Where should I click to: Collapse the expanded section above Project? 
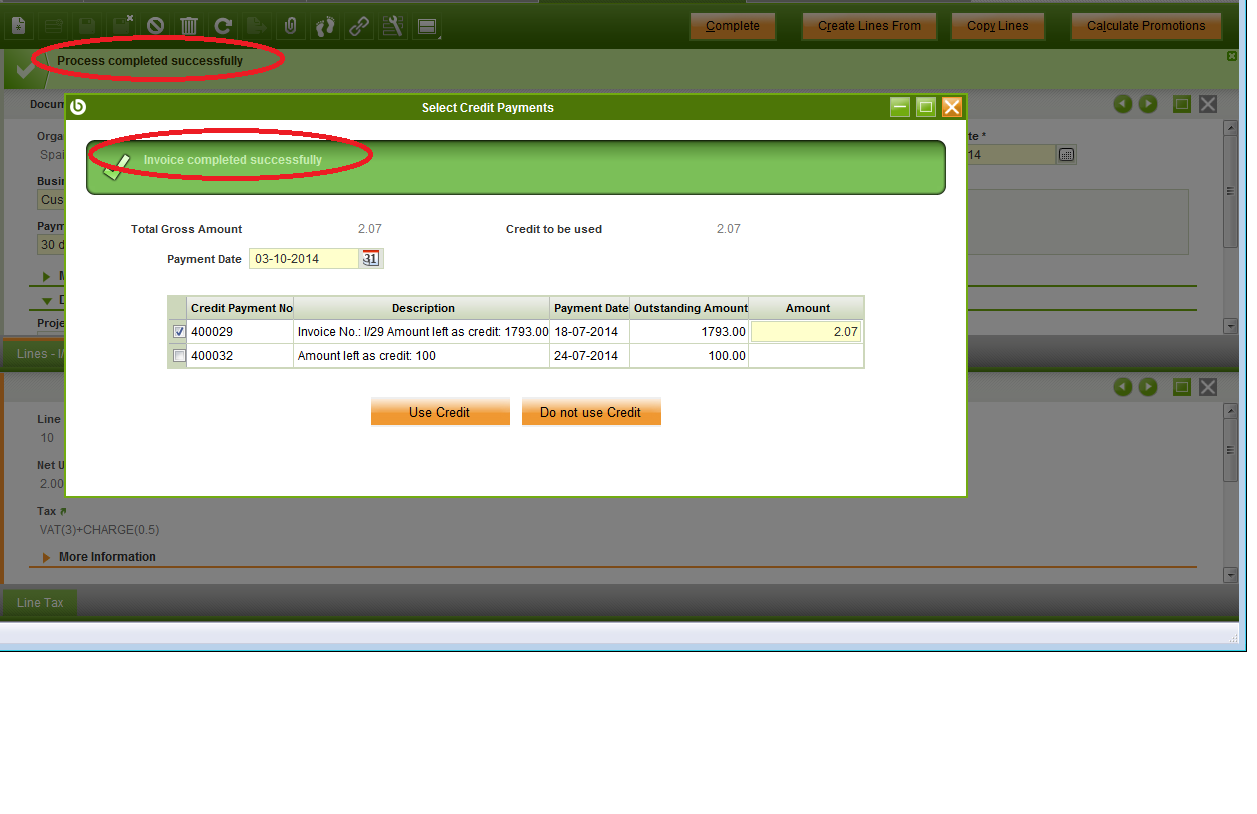click(47, 299)
